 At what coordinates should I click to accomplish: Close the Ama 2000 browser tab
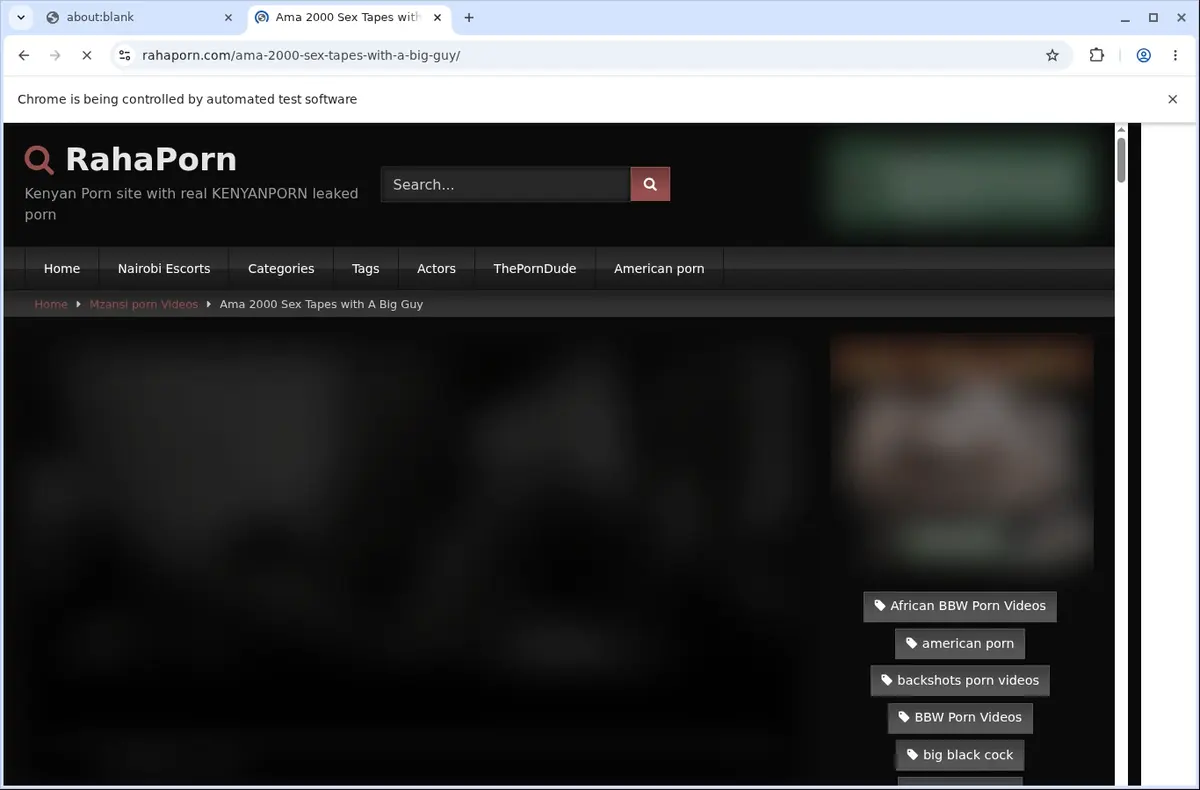[437, 17]
